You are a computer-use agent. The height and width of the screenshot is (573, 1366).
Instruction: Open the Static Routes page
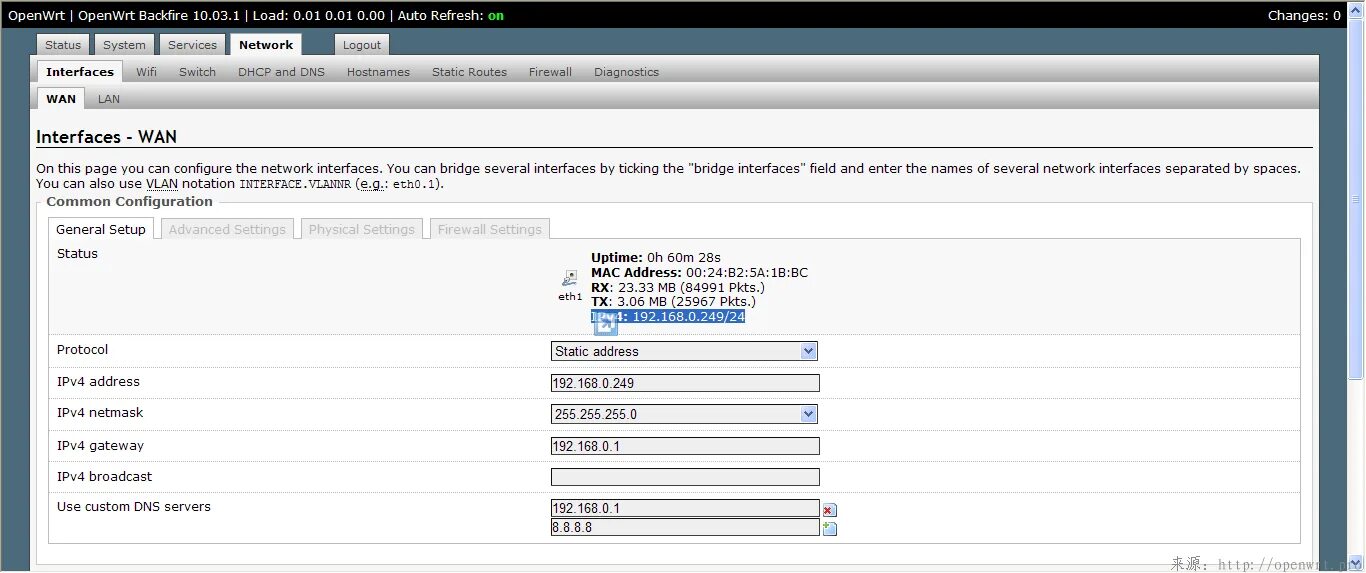(469, 72)
